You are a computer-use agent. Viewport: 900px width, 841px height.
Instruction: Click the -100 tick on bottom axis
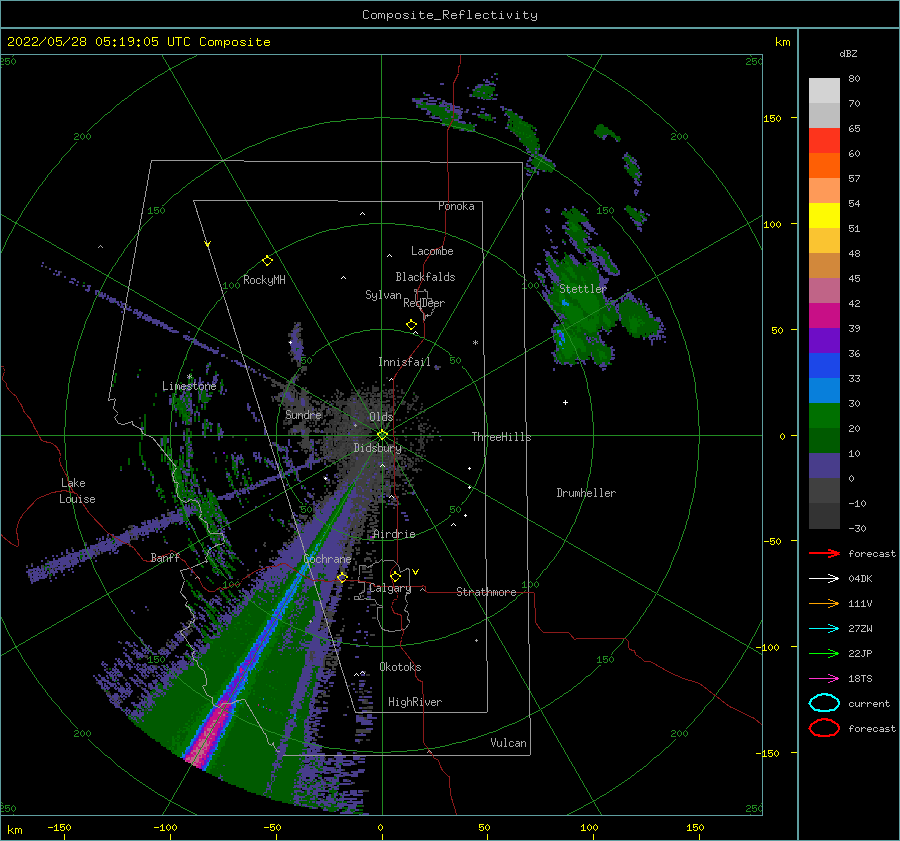pyautogui.click(x=165, y=827)
